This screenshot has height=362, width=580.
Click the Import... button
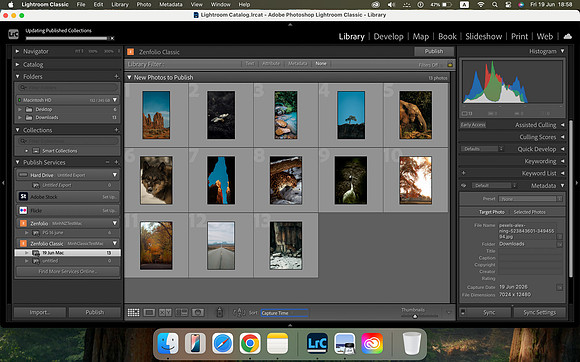coord(40,312)
